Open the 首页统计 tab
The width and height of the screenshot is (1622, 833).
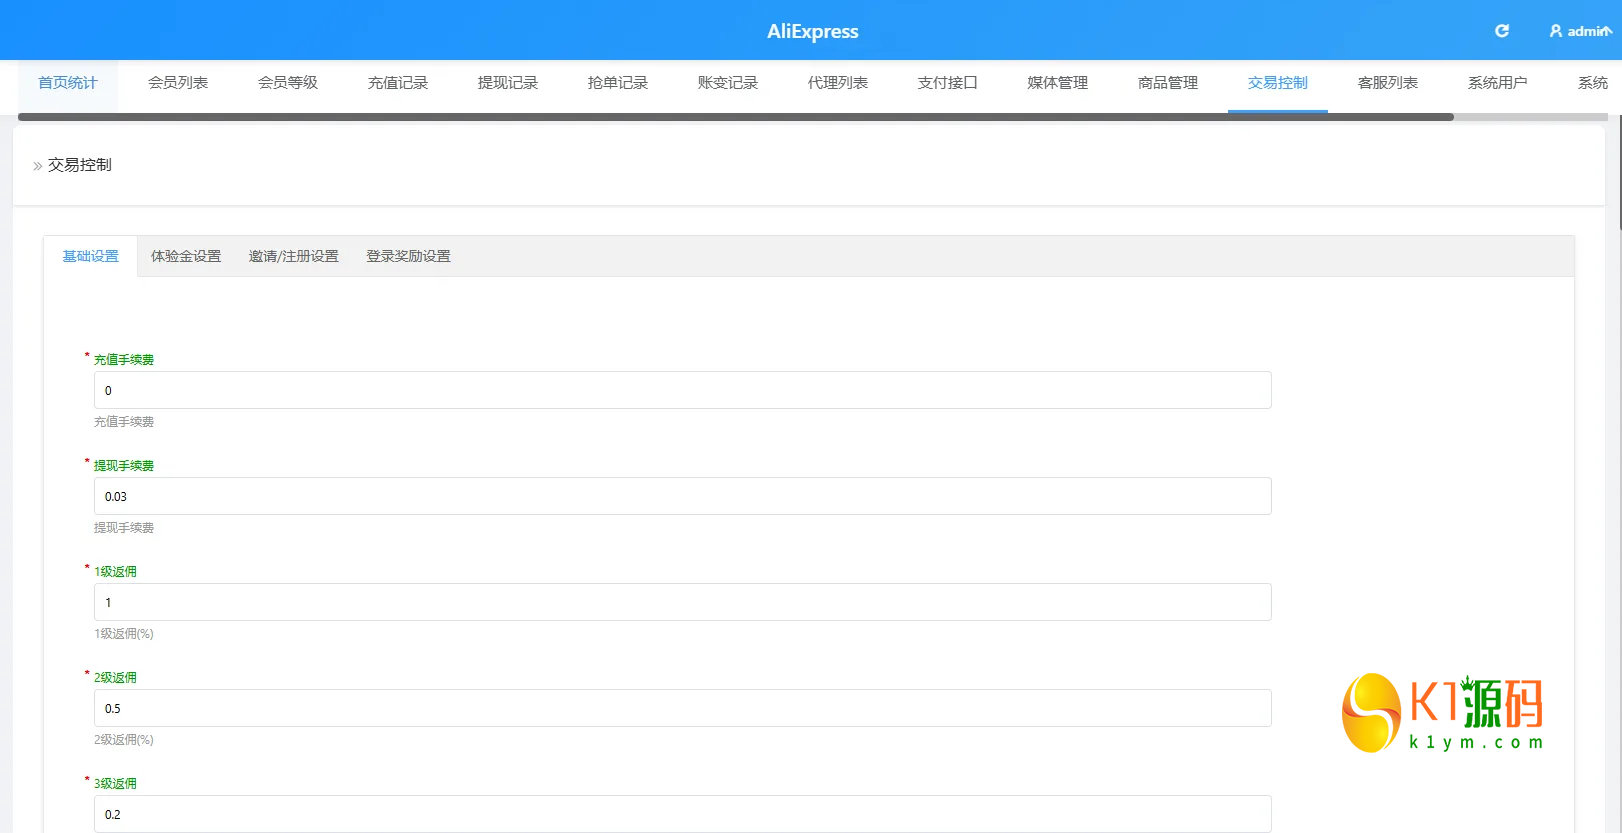(x=68, y=83)
